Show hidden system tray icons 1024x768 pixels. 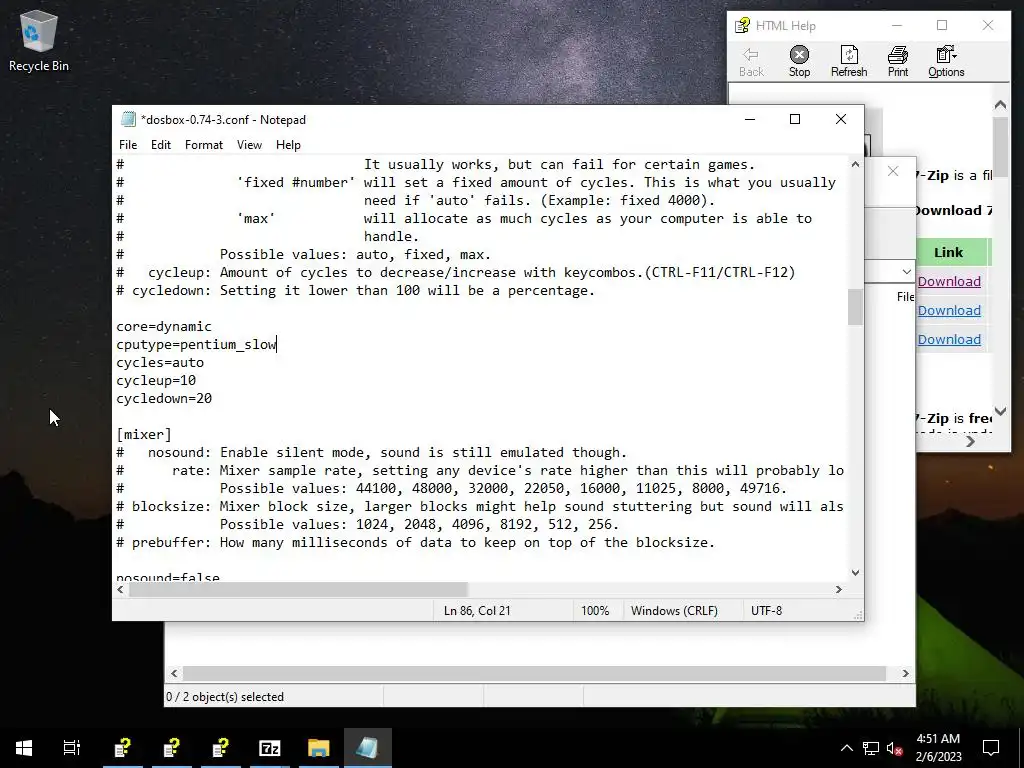pyautogui.click(x=846, y=748)
